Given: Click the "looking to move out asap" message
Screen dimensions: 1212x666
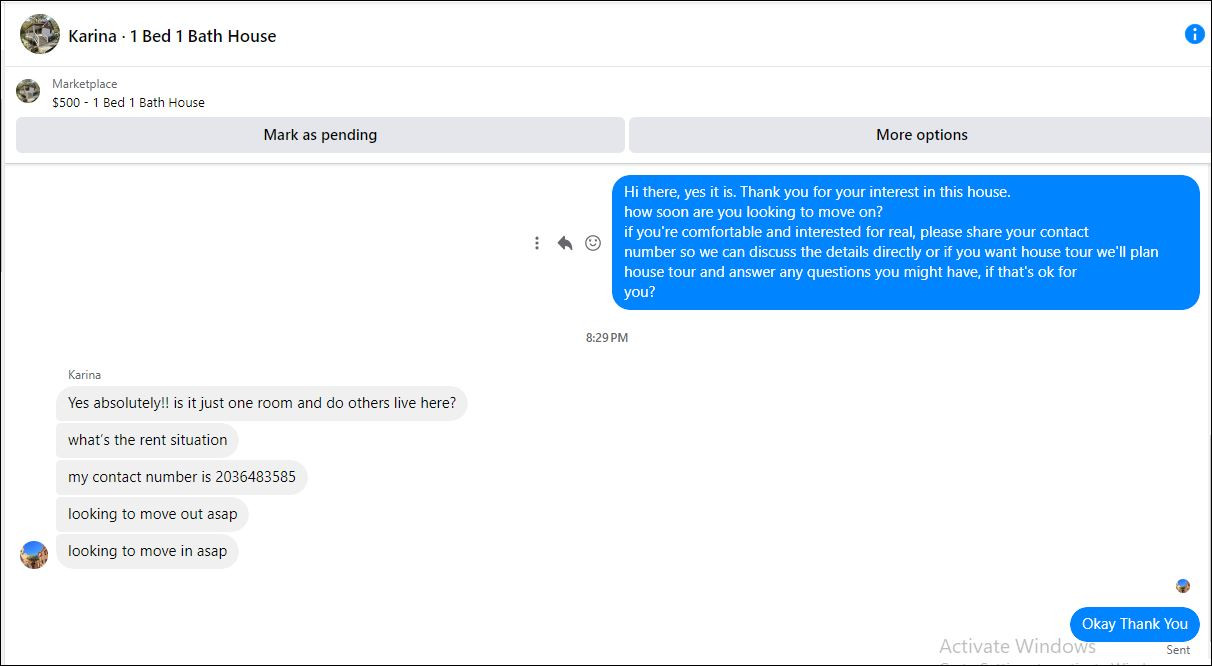Looking at the screenshot, I should [x=152, y=514].
